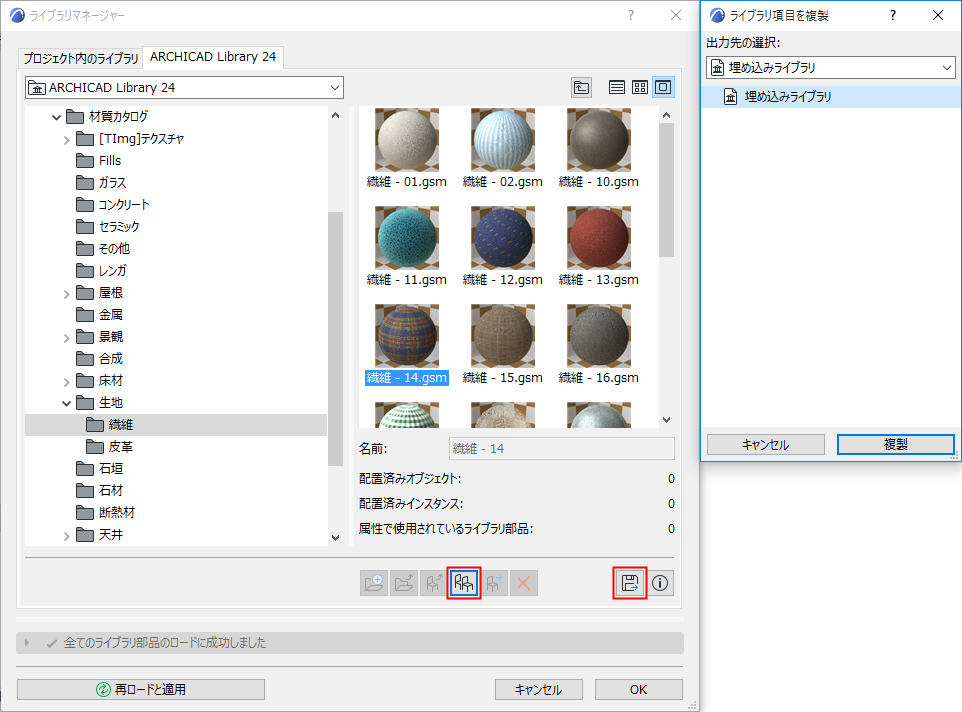The image size is (962, 712).
Task: Select 繊維 - 11.gsm thumbnail
Action: [x=407, y=238]
